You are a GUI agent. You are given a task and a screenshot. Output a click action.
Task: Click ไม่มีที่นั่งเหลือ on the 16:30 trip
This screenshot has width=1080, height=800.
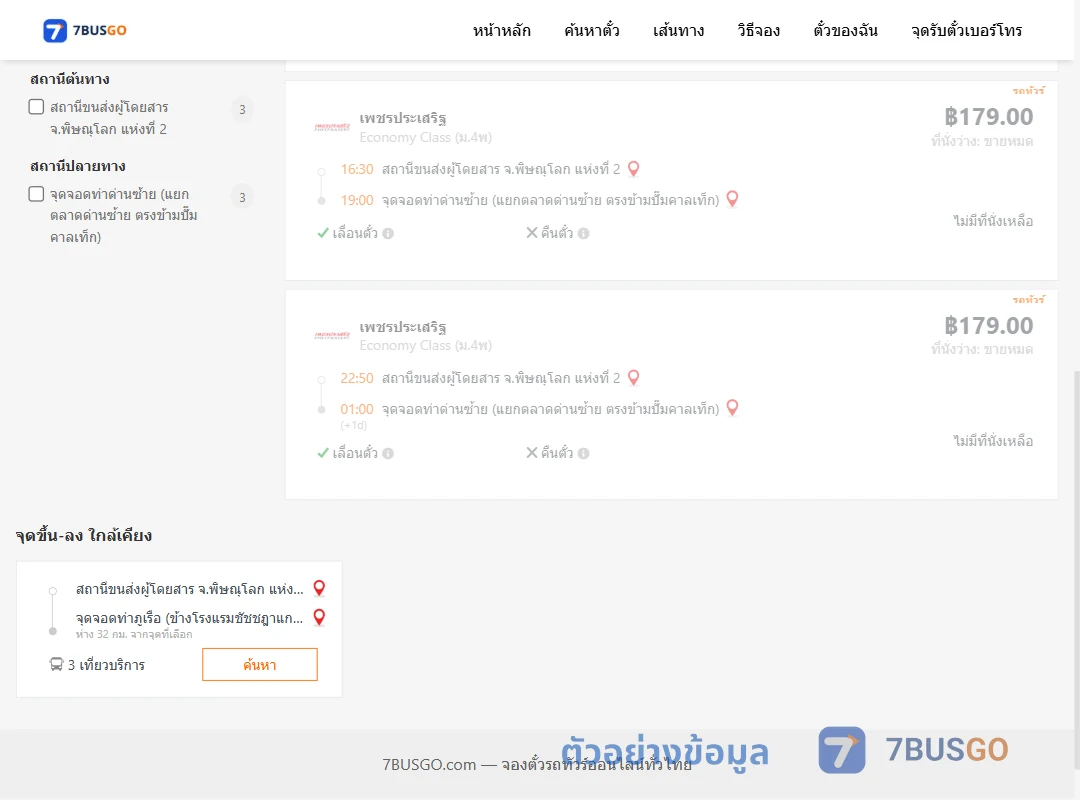coord(993,221)
